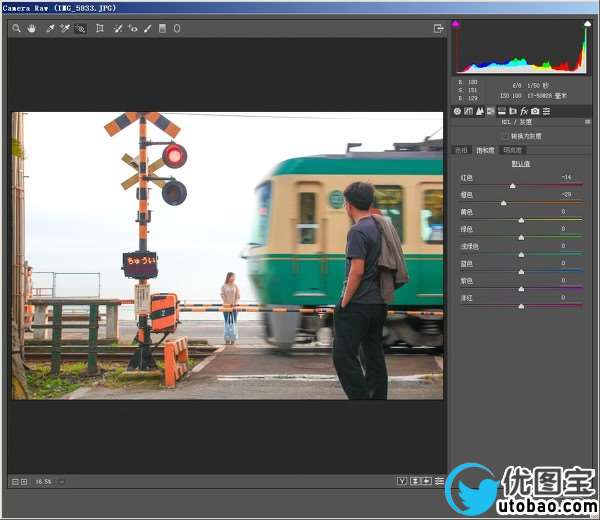The height and width of the screenshot is (520, 600).
Task: Choose the Spot Removal tool
Action: point(117,28)
